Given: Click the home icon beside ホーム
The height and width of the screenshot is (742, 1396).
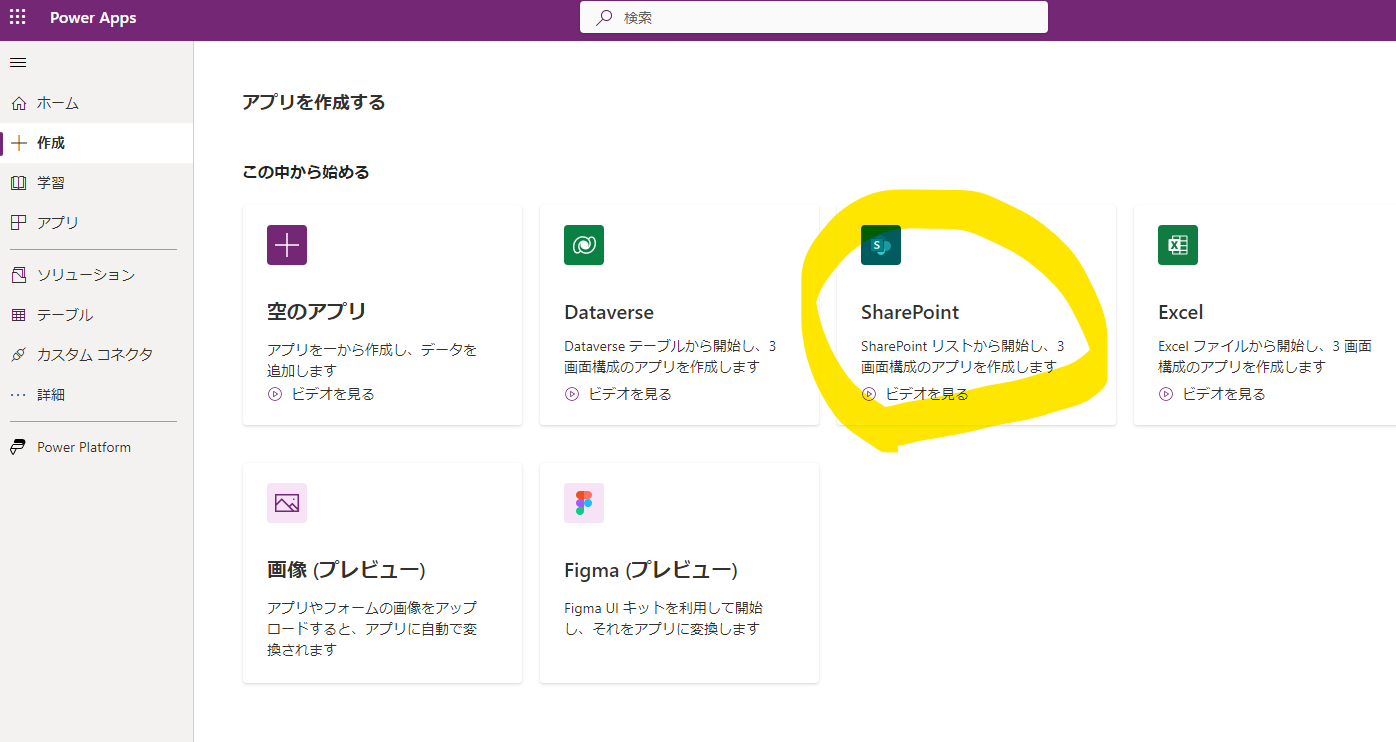Looking at the screenshot, I should (18, 103).
